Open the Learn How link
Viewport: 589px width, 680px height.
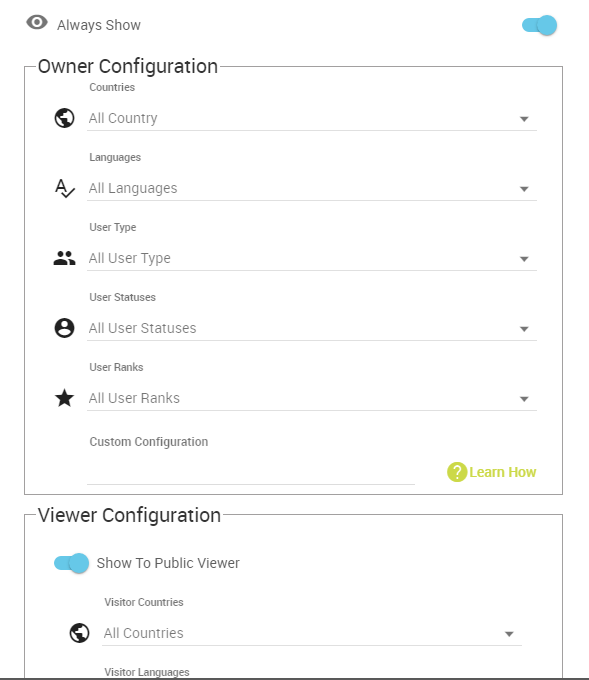[x=502, y=472]
